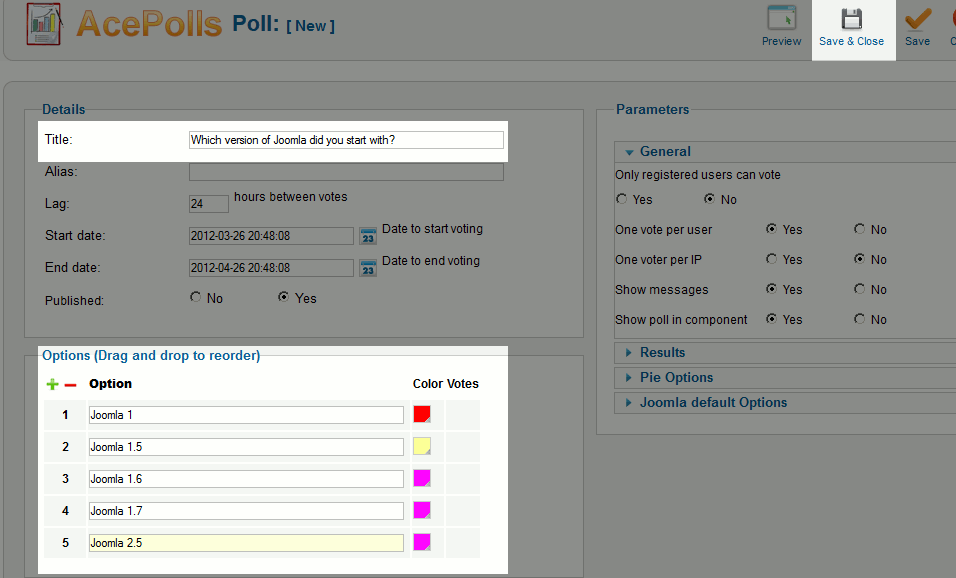Click red minus to remove option
Viewport: 956px width, 578px height.
click(70, 384)
